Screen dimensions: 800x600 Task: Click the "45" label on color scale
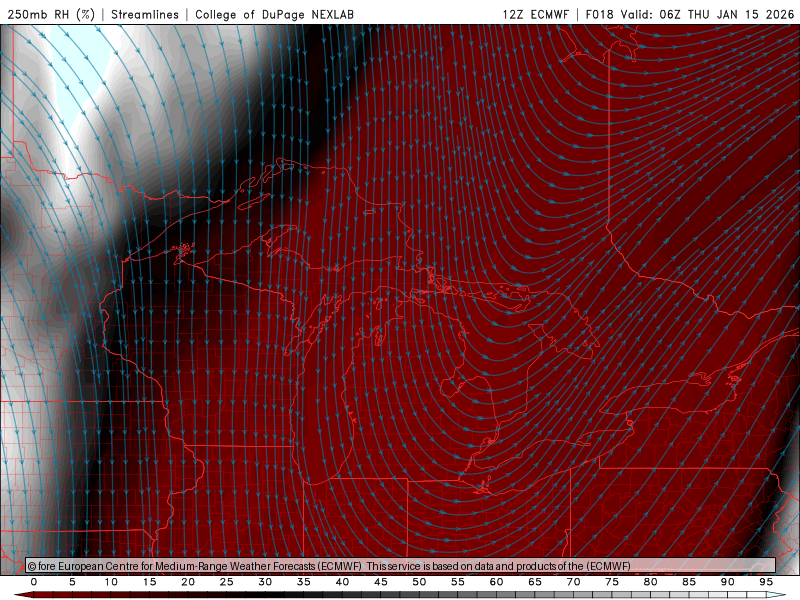[381, 582]
